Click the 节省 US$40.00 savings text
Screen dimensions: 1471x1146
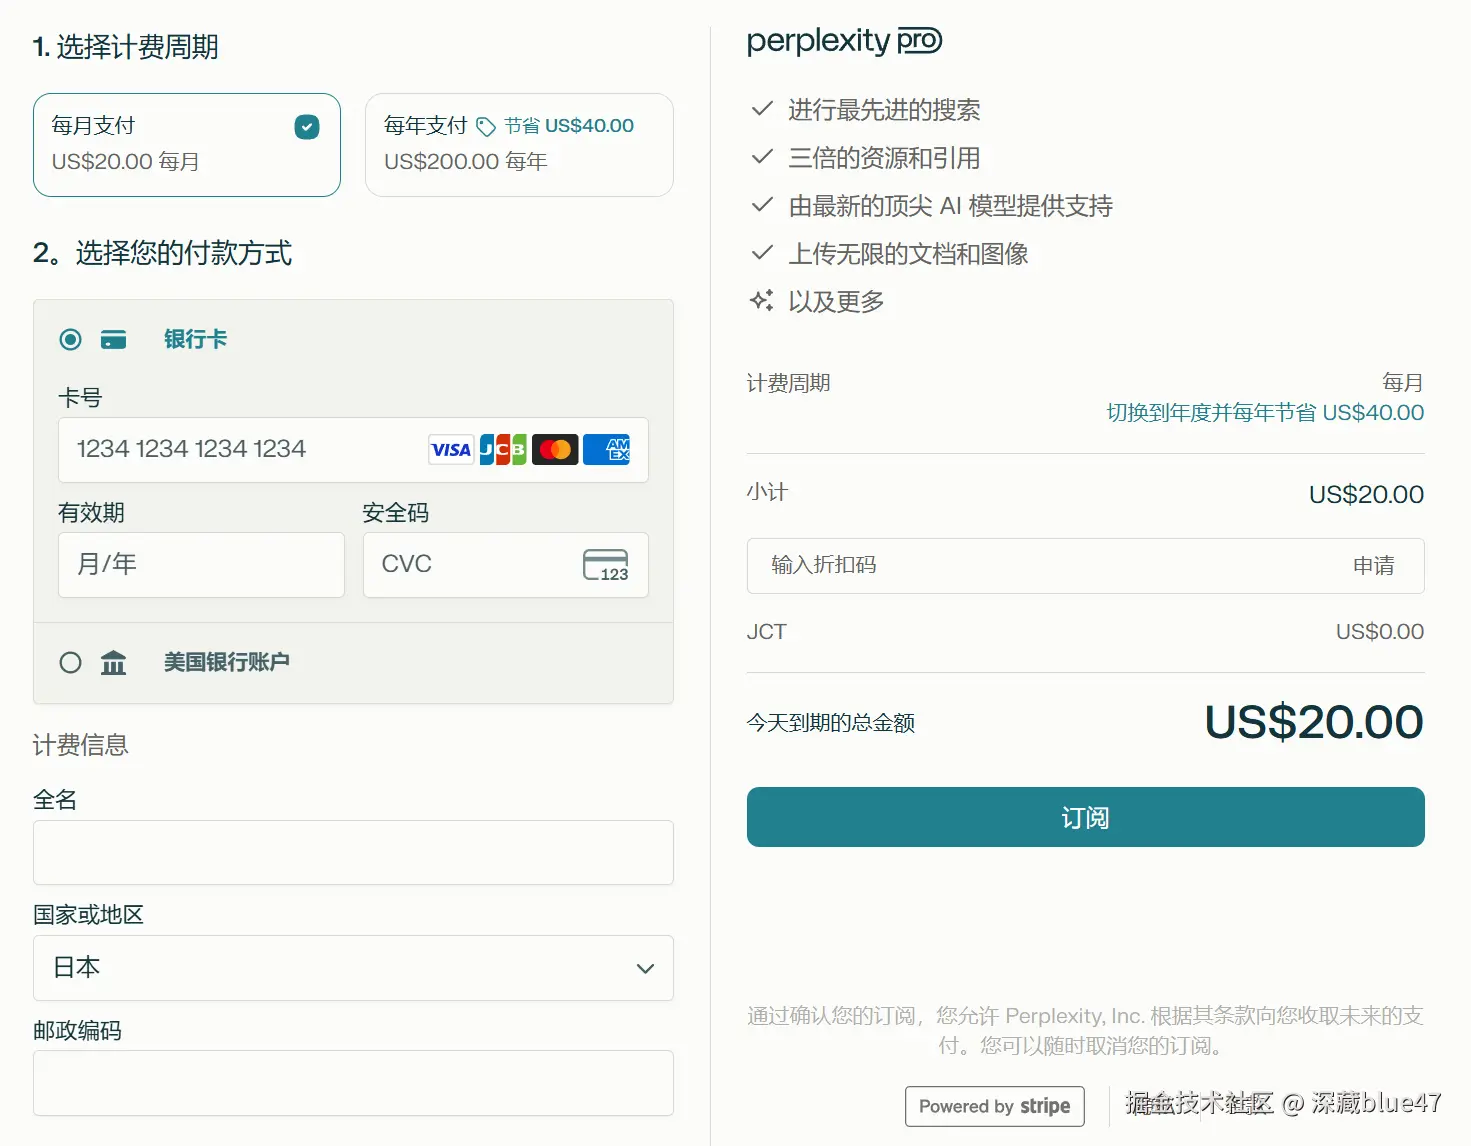(x=569, y=126)
